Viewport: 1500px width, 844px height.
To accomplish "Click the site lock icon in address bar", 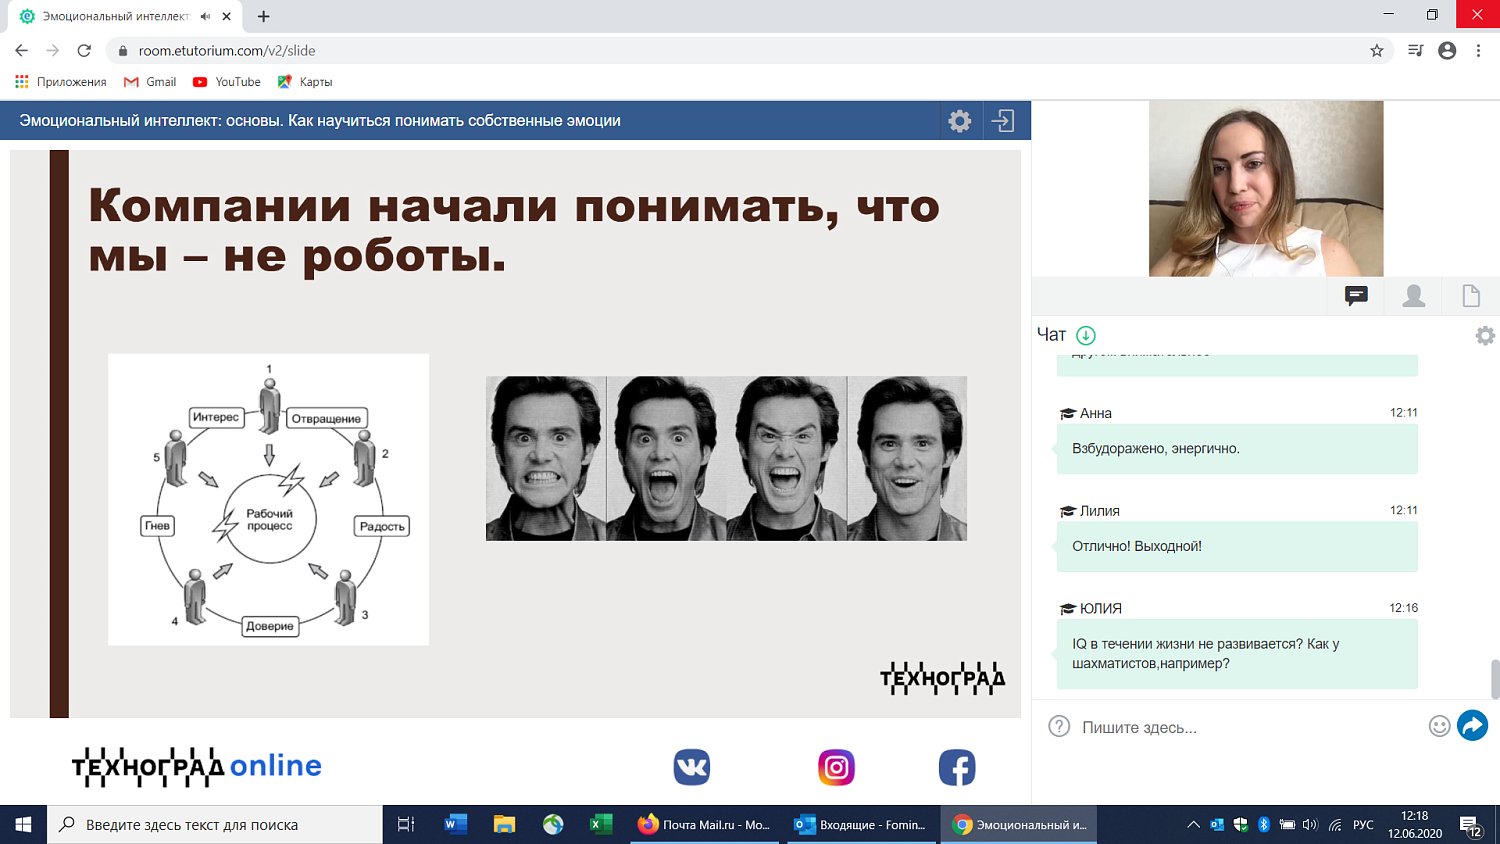I will pyautogui.click(x=123, y=50).
